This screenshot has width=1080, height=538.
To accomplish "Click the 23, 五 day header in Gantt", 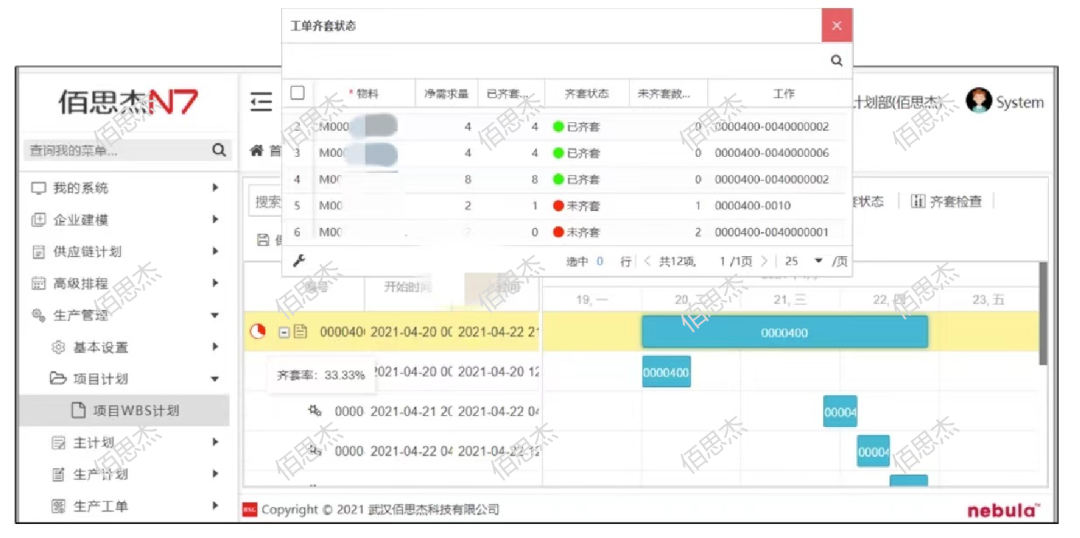I will [988, 300].
